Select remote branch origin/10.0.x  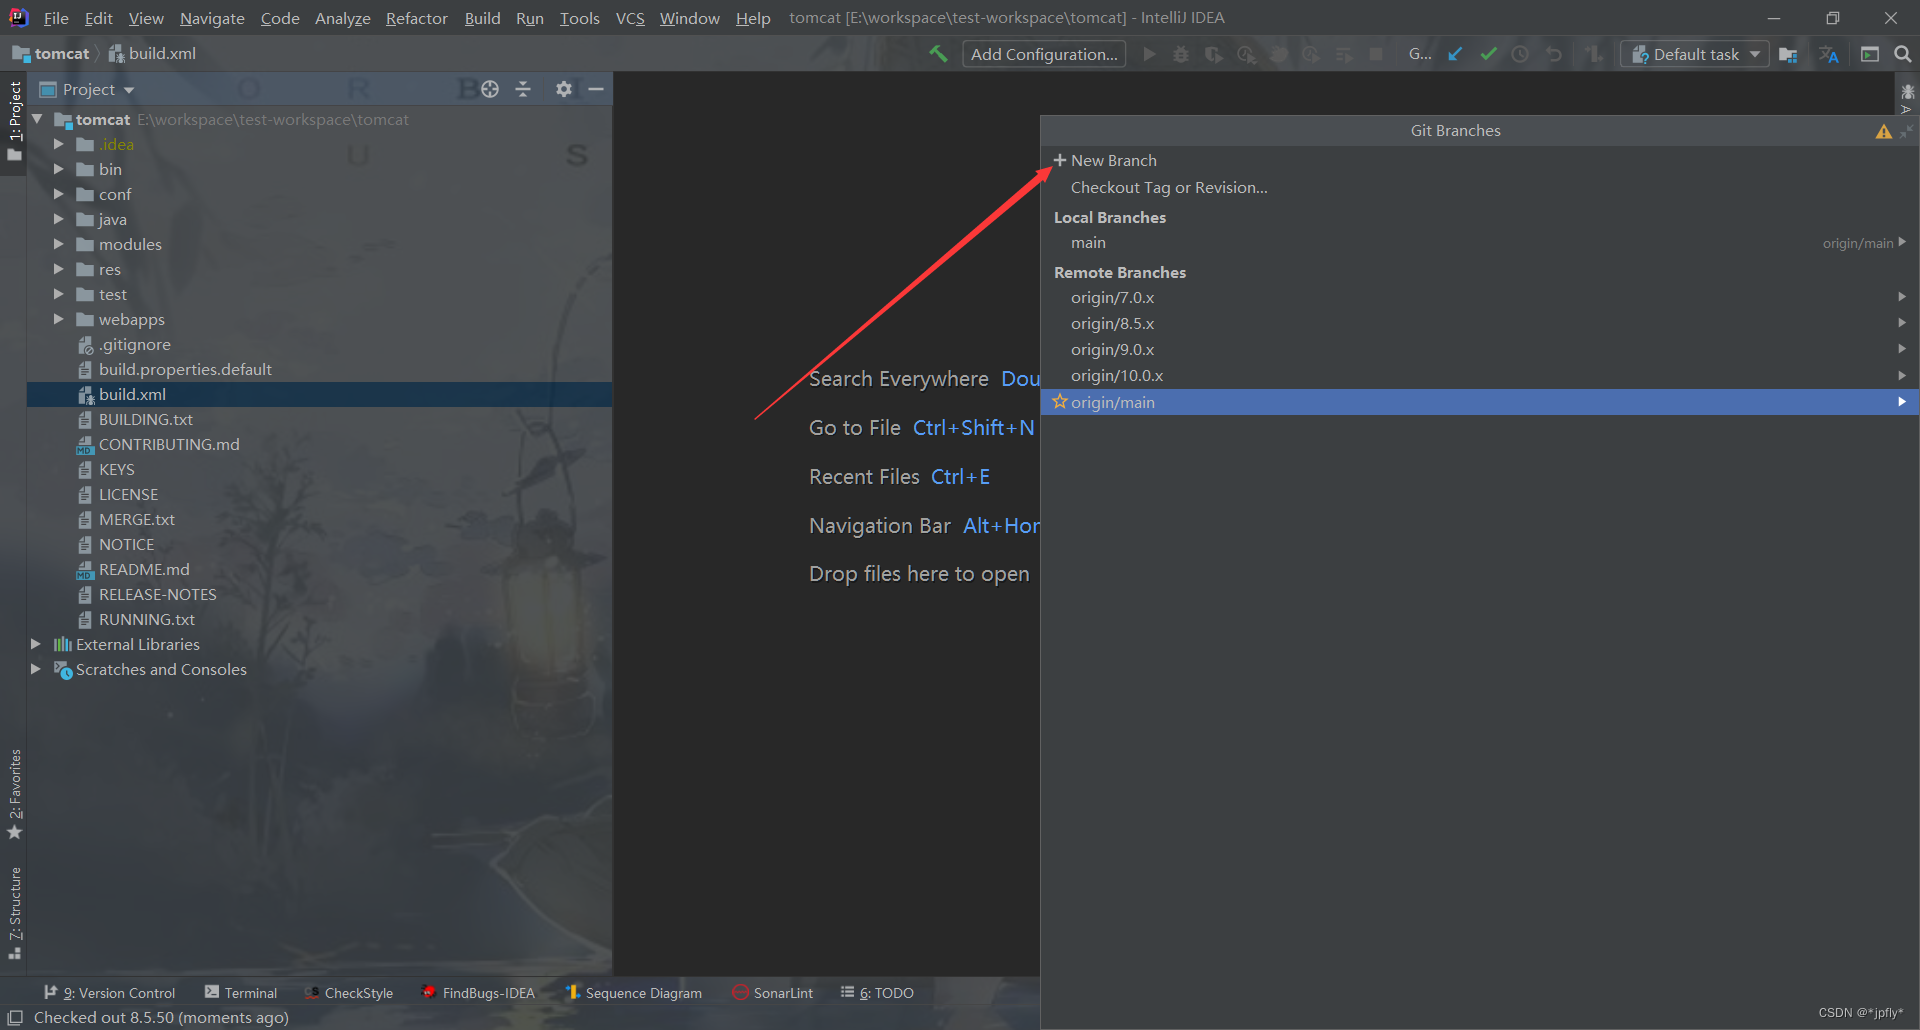[1480, 375]
